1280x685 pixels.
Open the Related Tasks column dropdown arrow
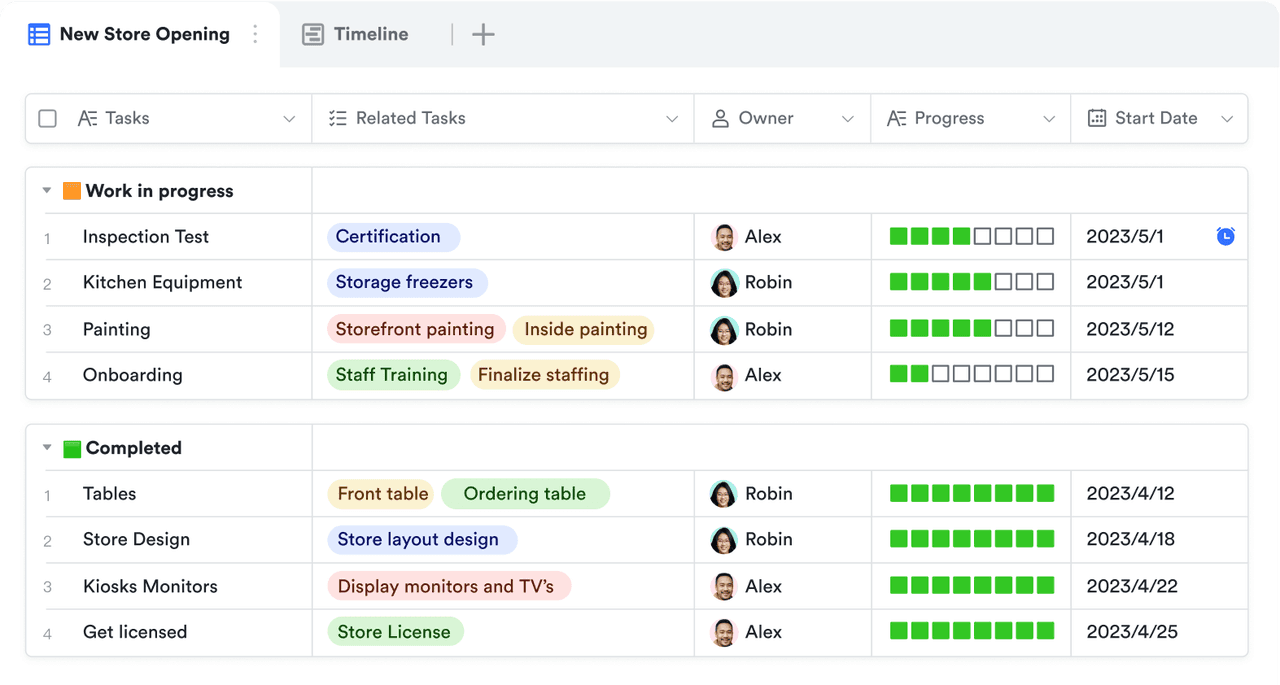pos(672,119)
